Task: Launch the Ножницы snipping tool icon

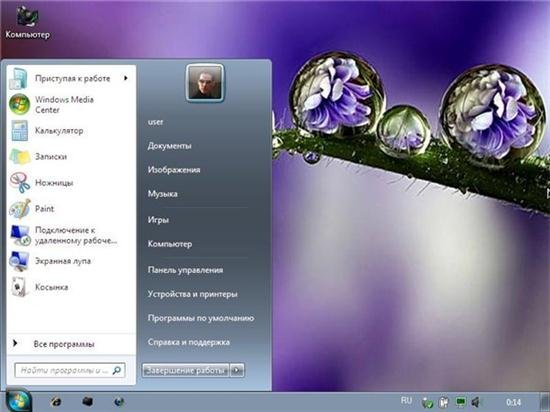Action: [x=20, y=182]
